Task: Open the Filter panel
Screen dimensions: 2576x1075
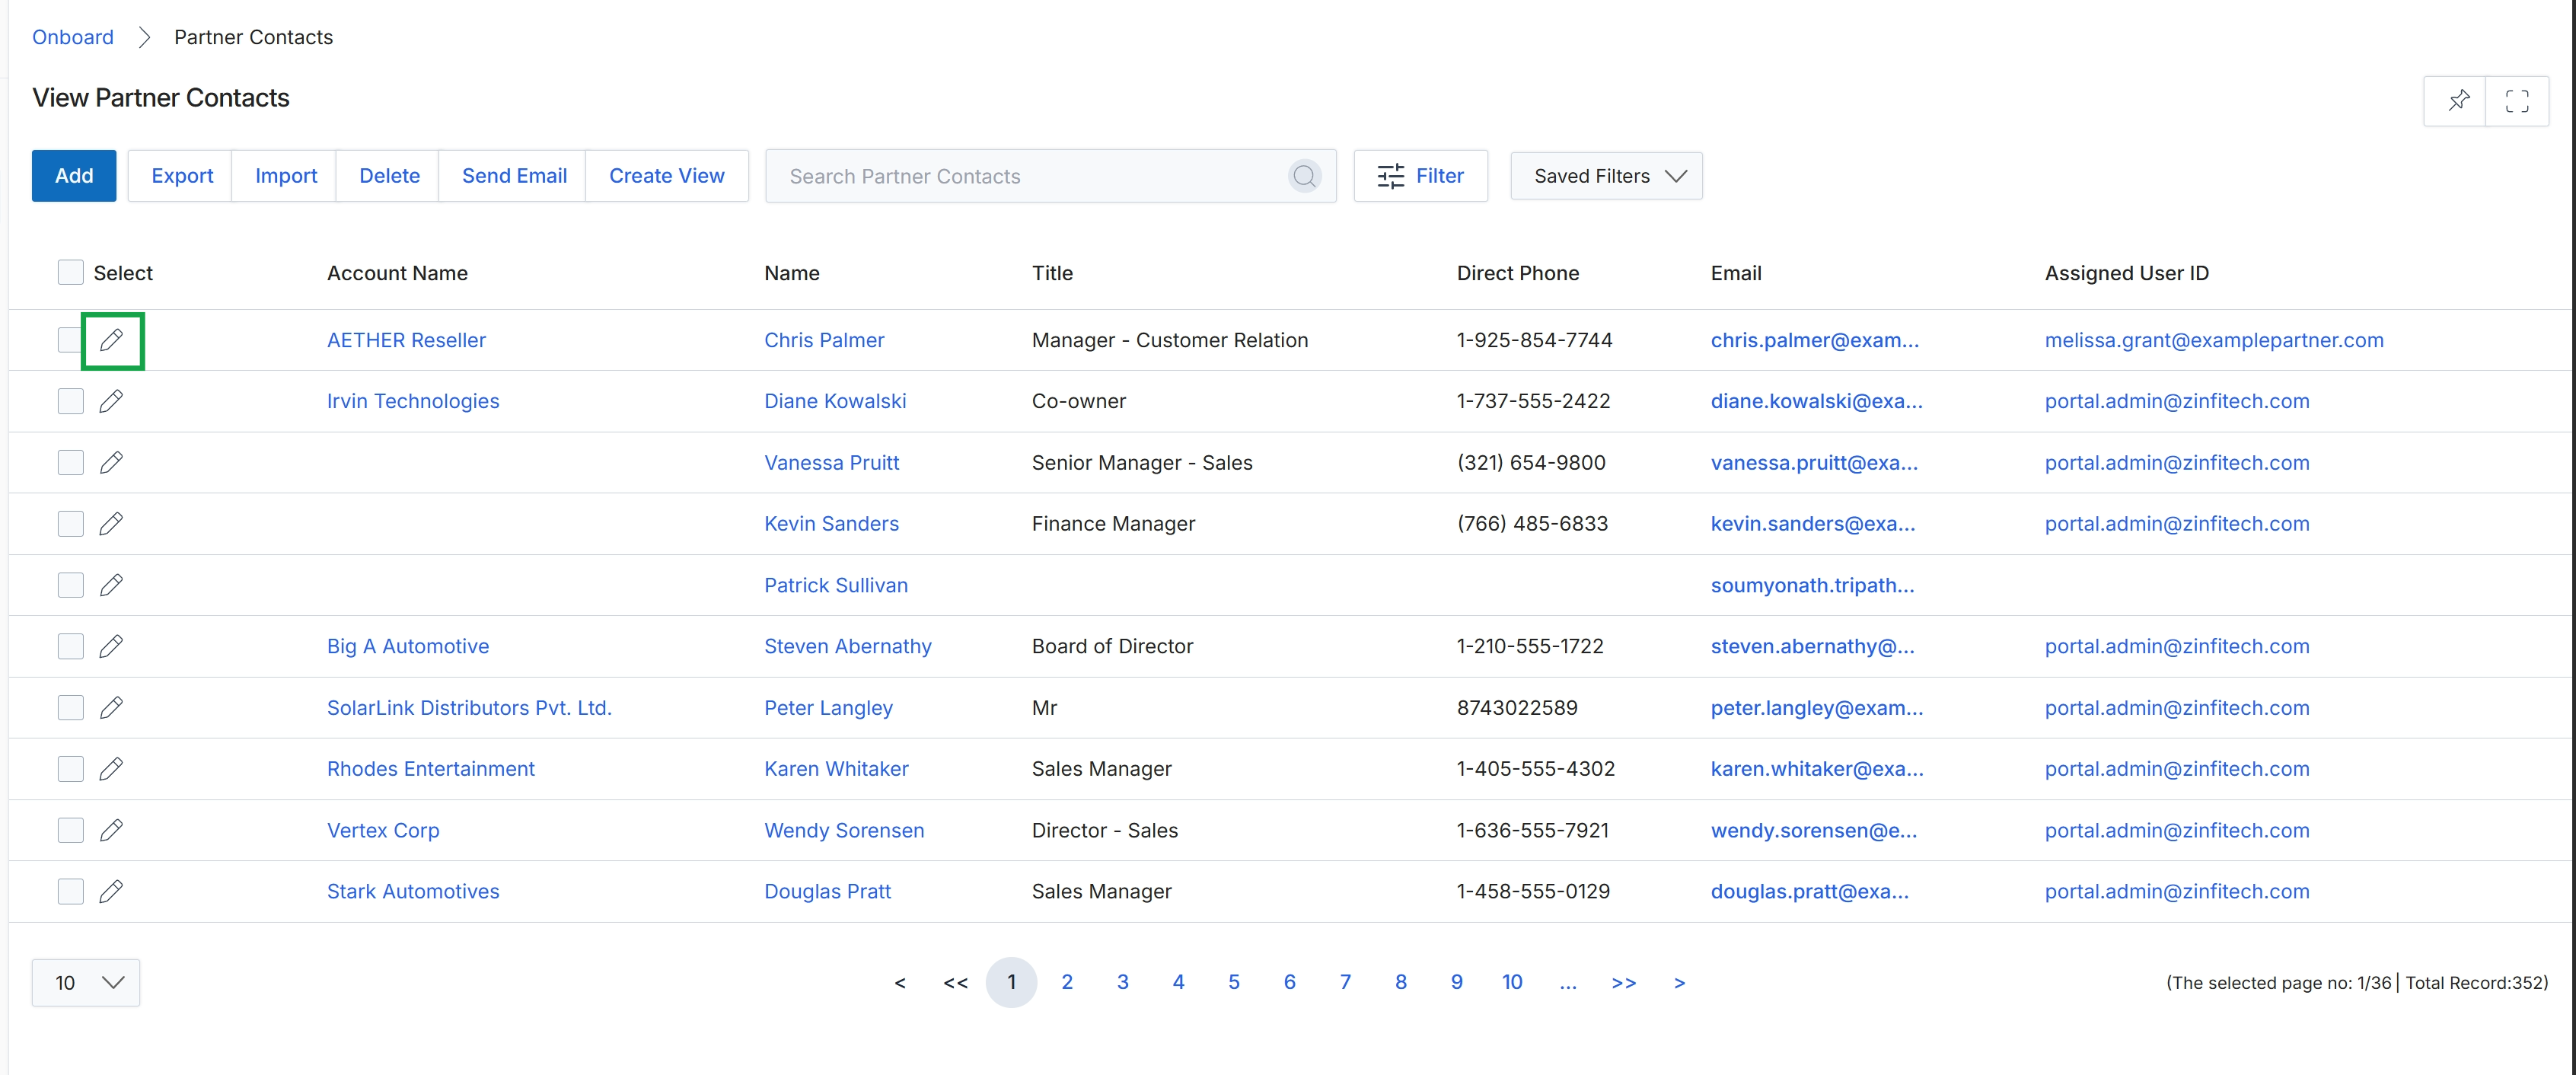Action: [x=1420, y=176]
